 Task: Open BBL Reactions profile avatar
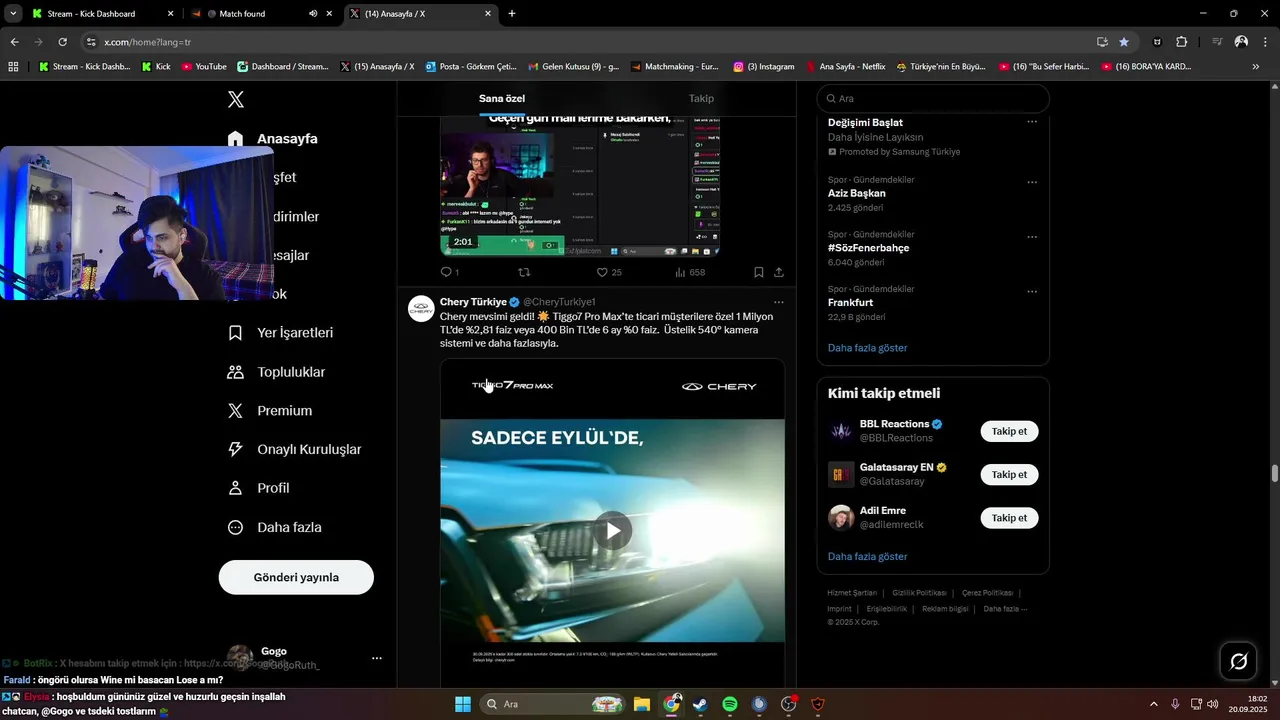coord(841,431)
